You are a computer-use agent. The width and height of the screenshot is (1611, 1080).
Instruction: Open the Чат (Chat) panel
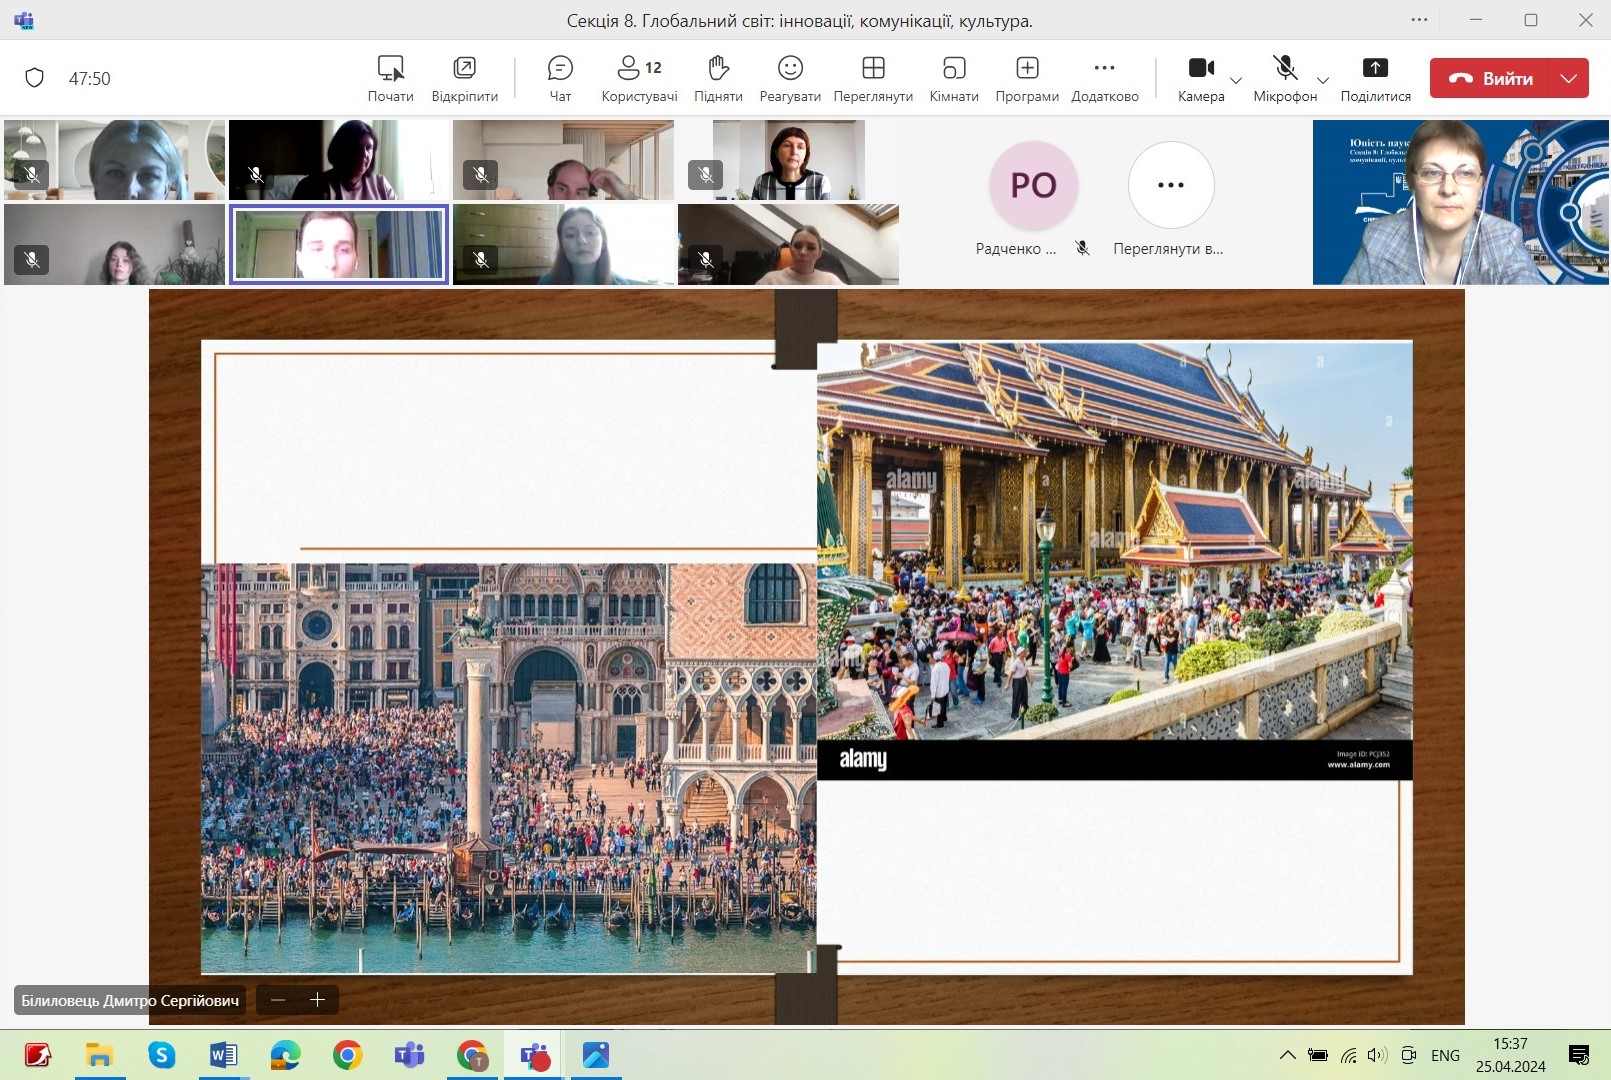tap(560, 78)
